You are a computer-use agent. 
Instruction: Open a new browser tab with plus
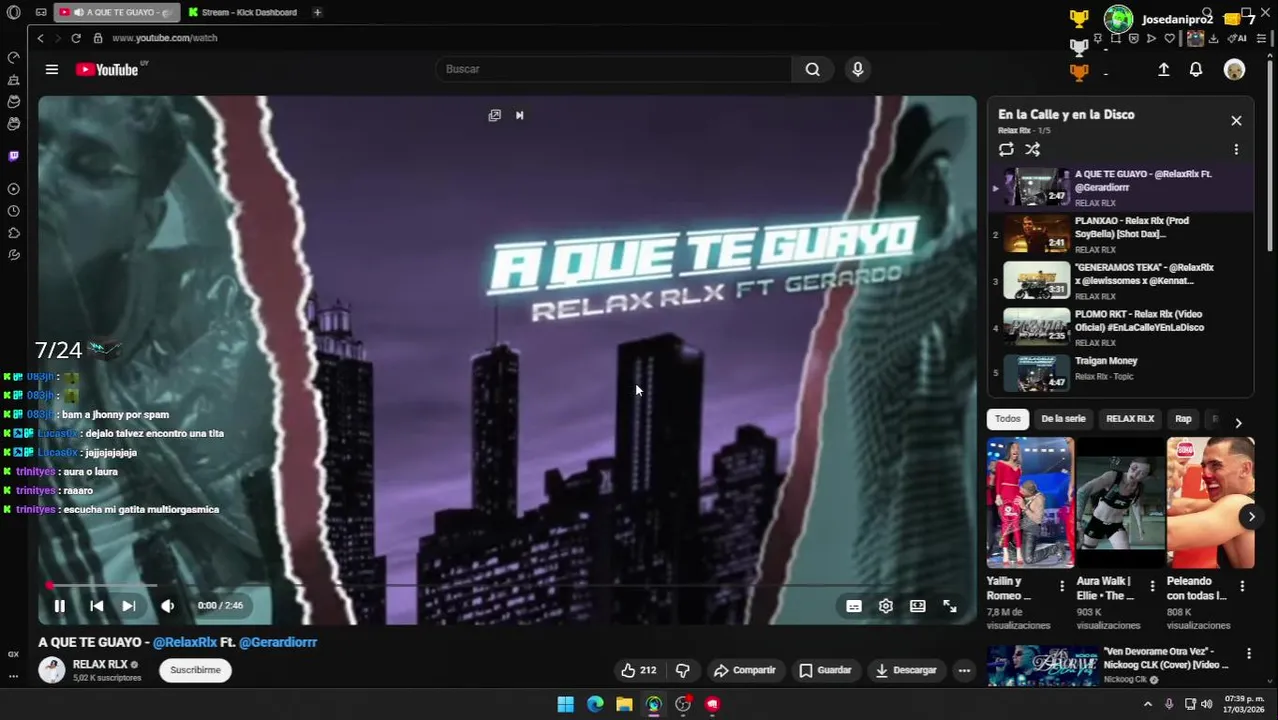[317, 12]
